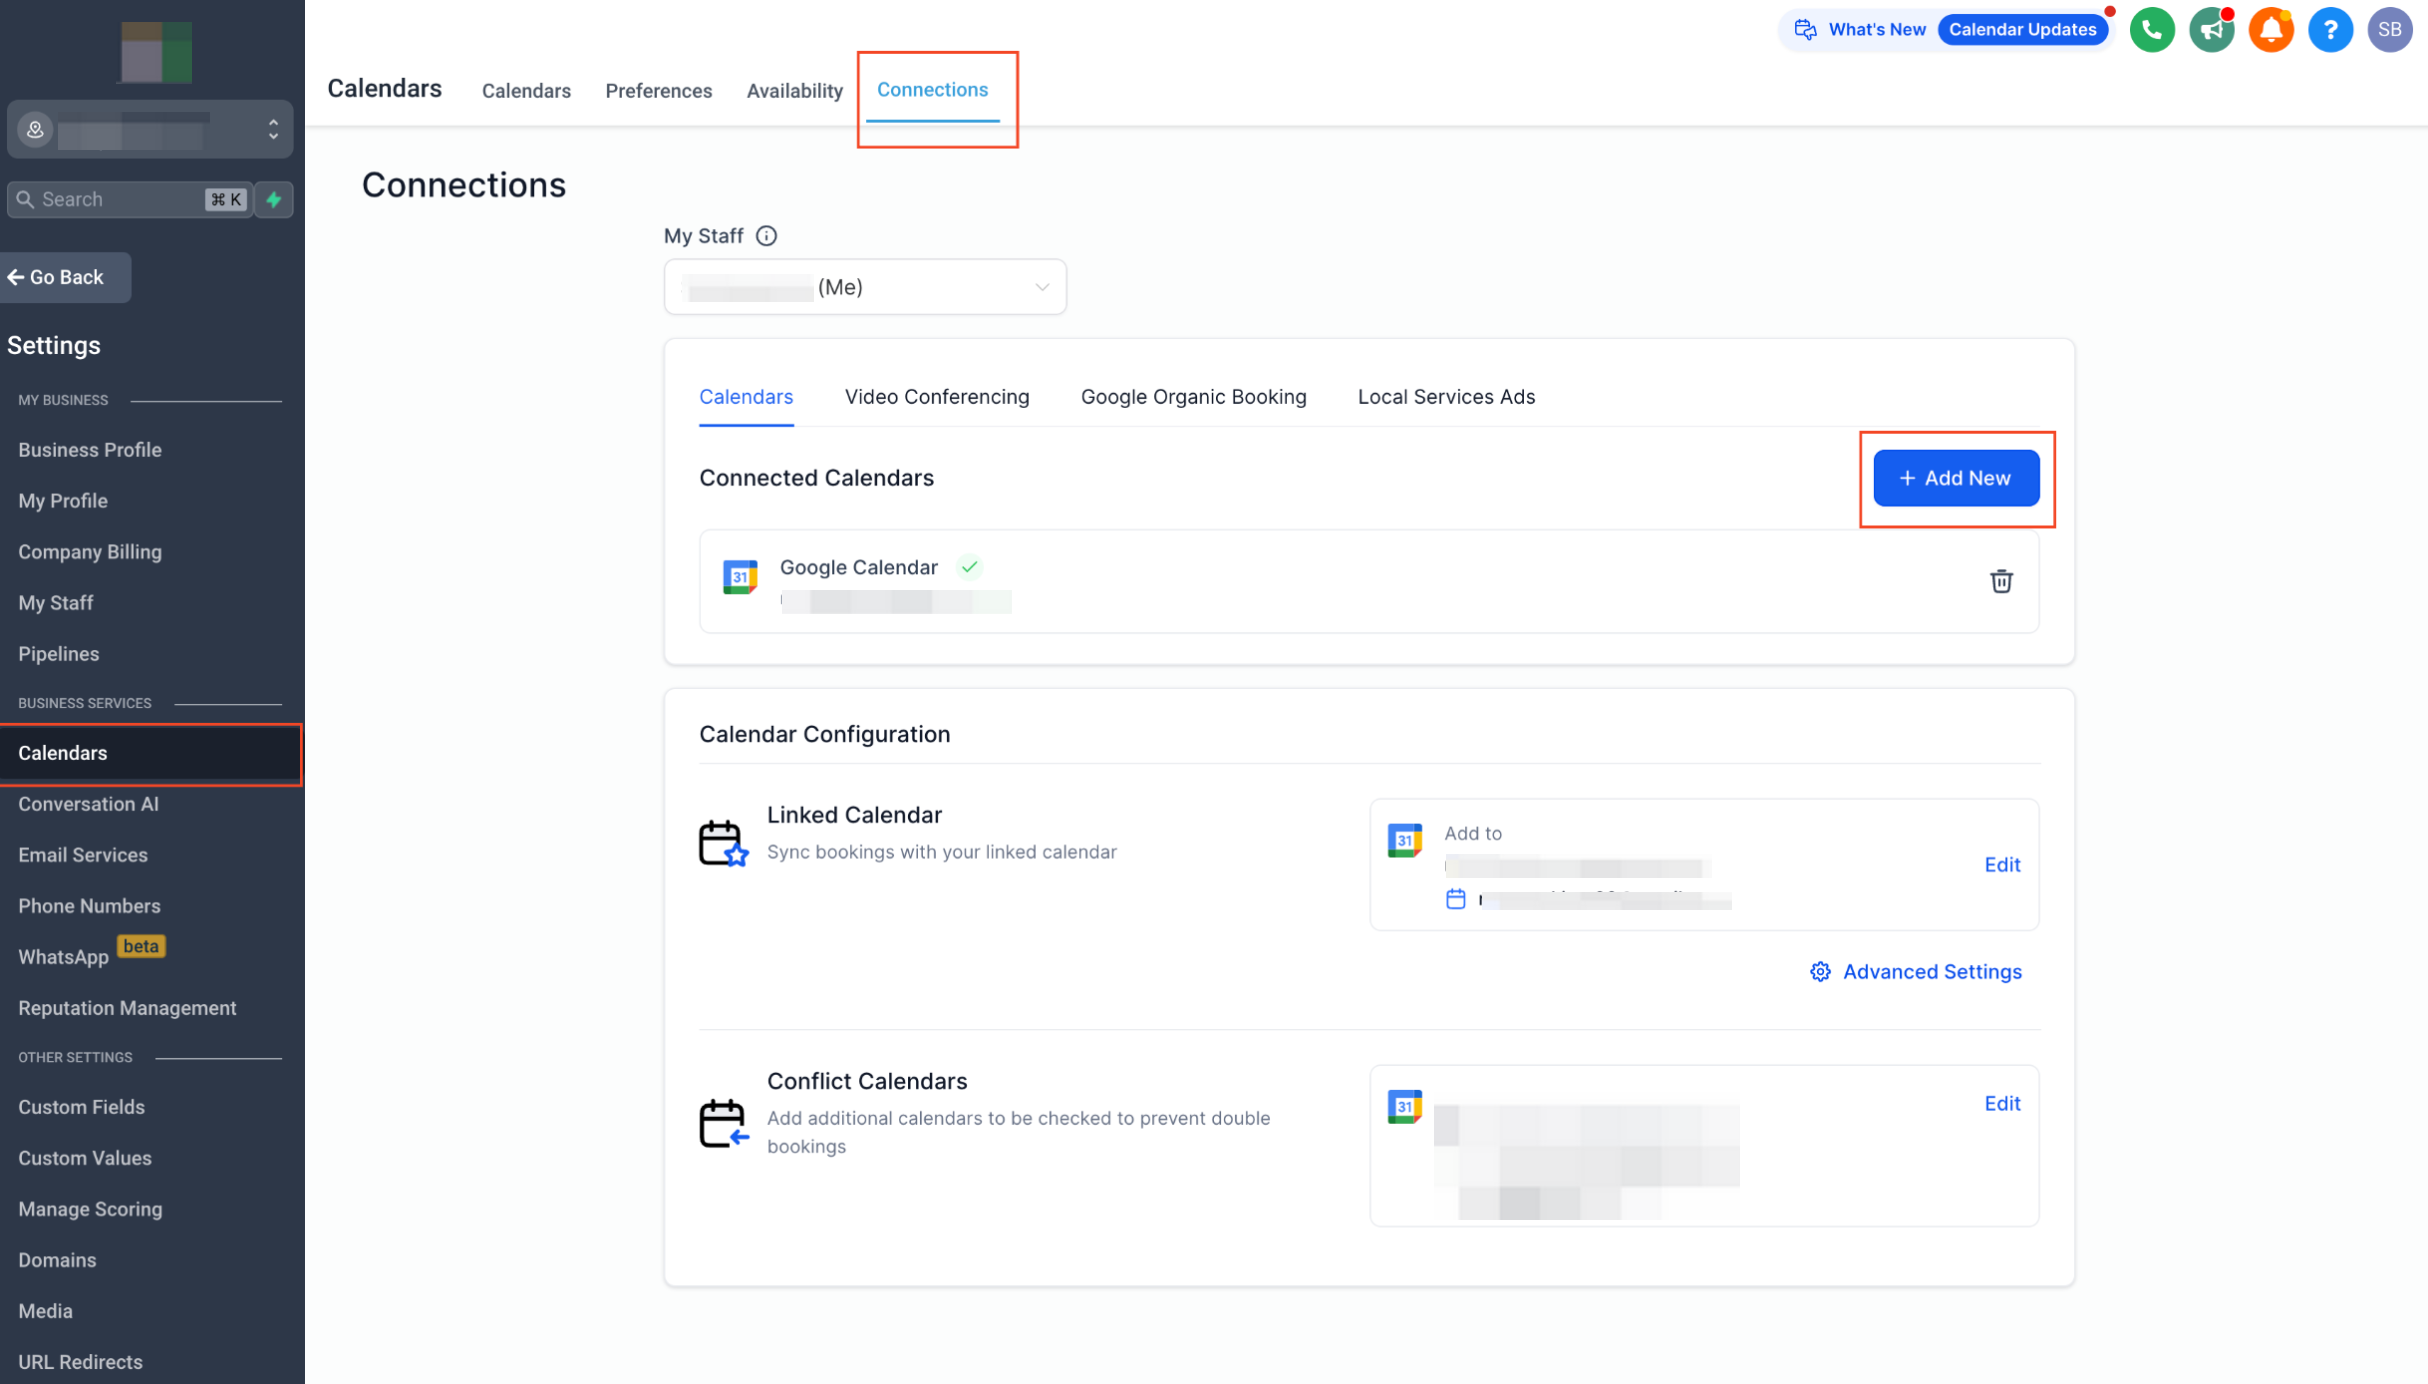The width and height of the screenshot is (2428, 1384).
Task: Click the Add New button
Action: click(1955, 478)
